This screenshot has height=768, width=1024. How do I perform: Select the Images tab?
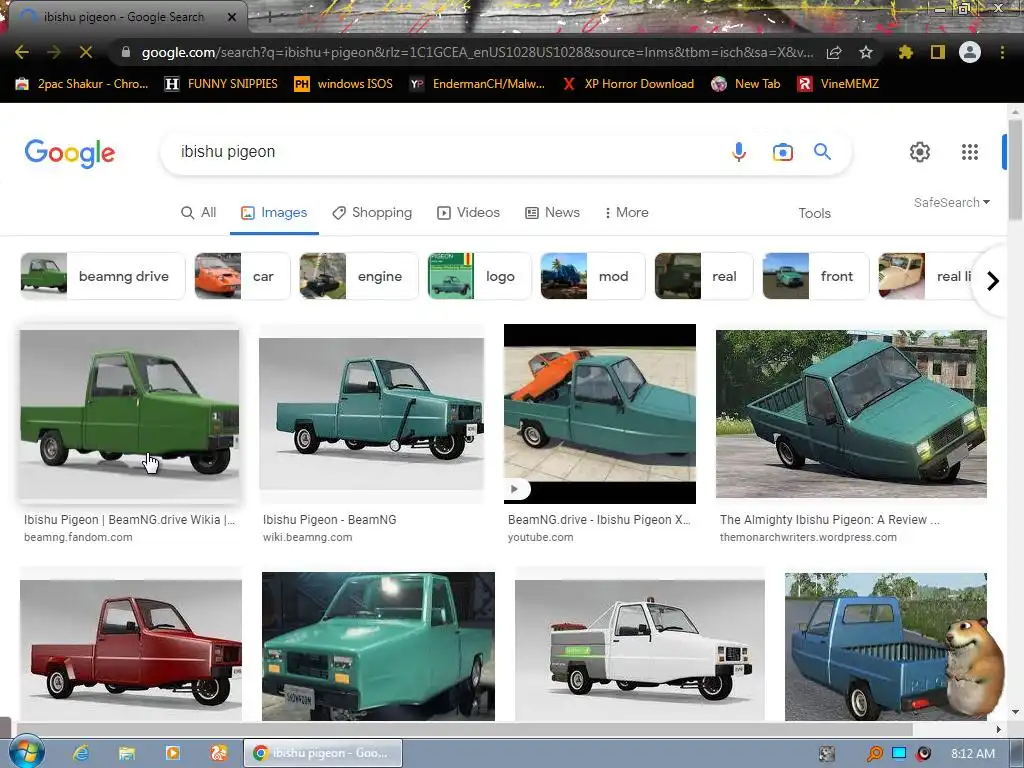[x=274, y=213]
